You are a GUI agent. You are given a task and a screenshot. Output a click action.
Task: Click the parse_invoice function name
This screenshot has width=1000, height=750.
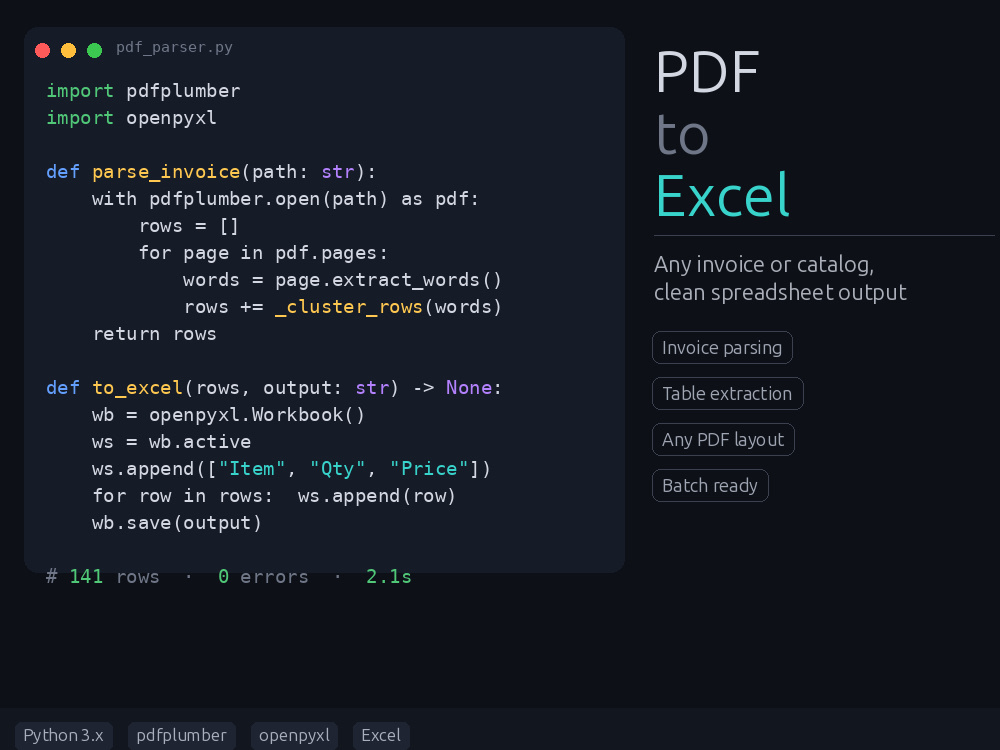166,172
